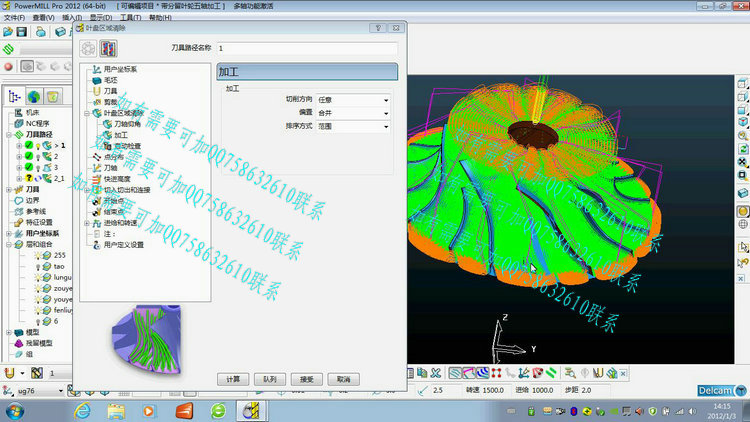Open toolpath strategies green icon
The image size is (750, 422).
8,49
